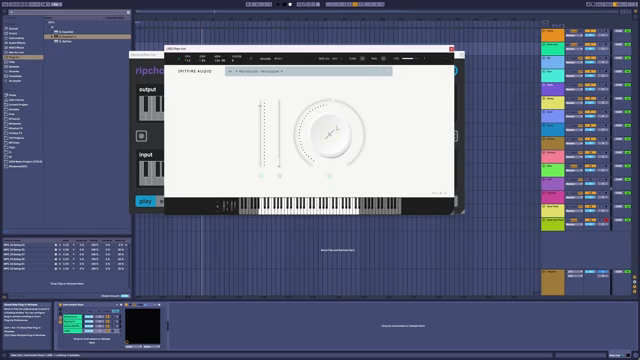Open the MIDI channel dropdown in LABS
Viewport: 640px width, 360px height.
(x=336, y=59)
